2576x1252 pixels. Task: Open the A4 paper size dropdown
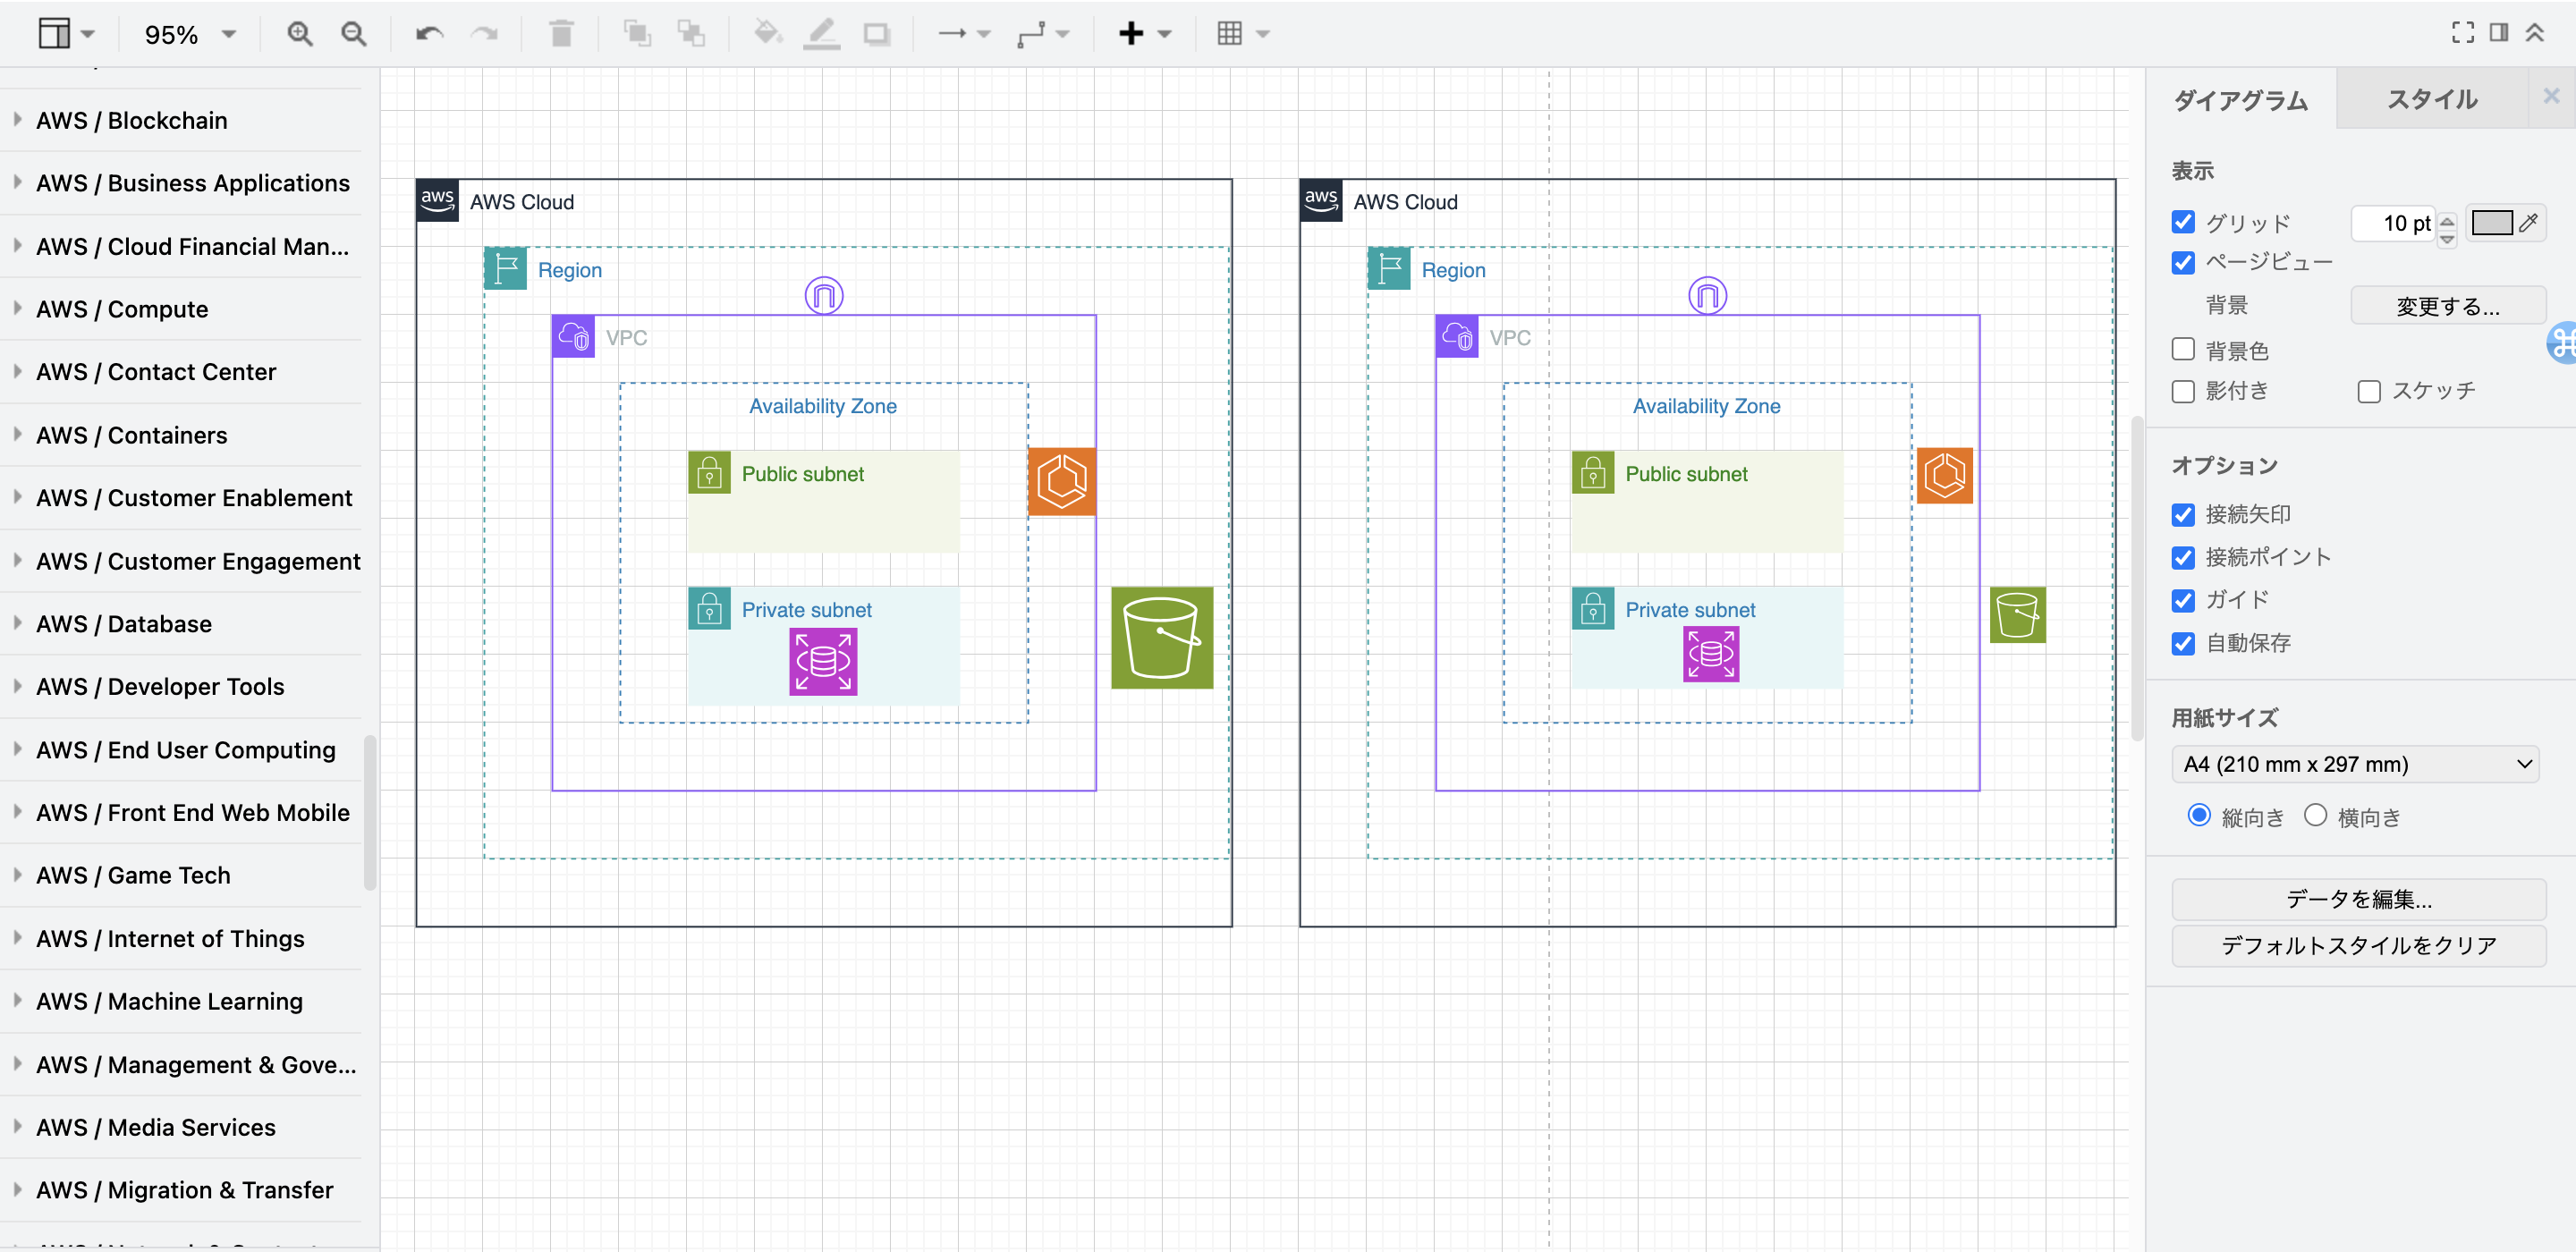[2355, 764]
